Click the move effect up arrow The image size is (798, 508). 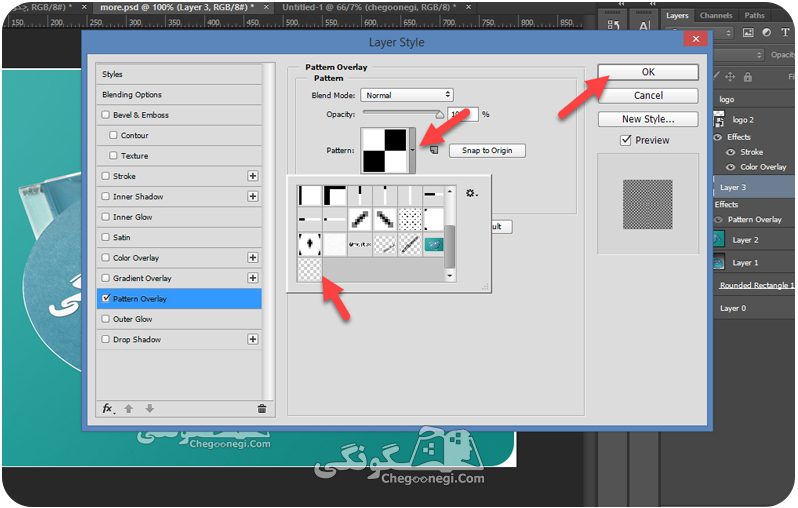point(129,408)
